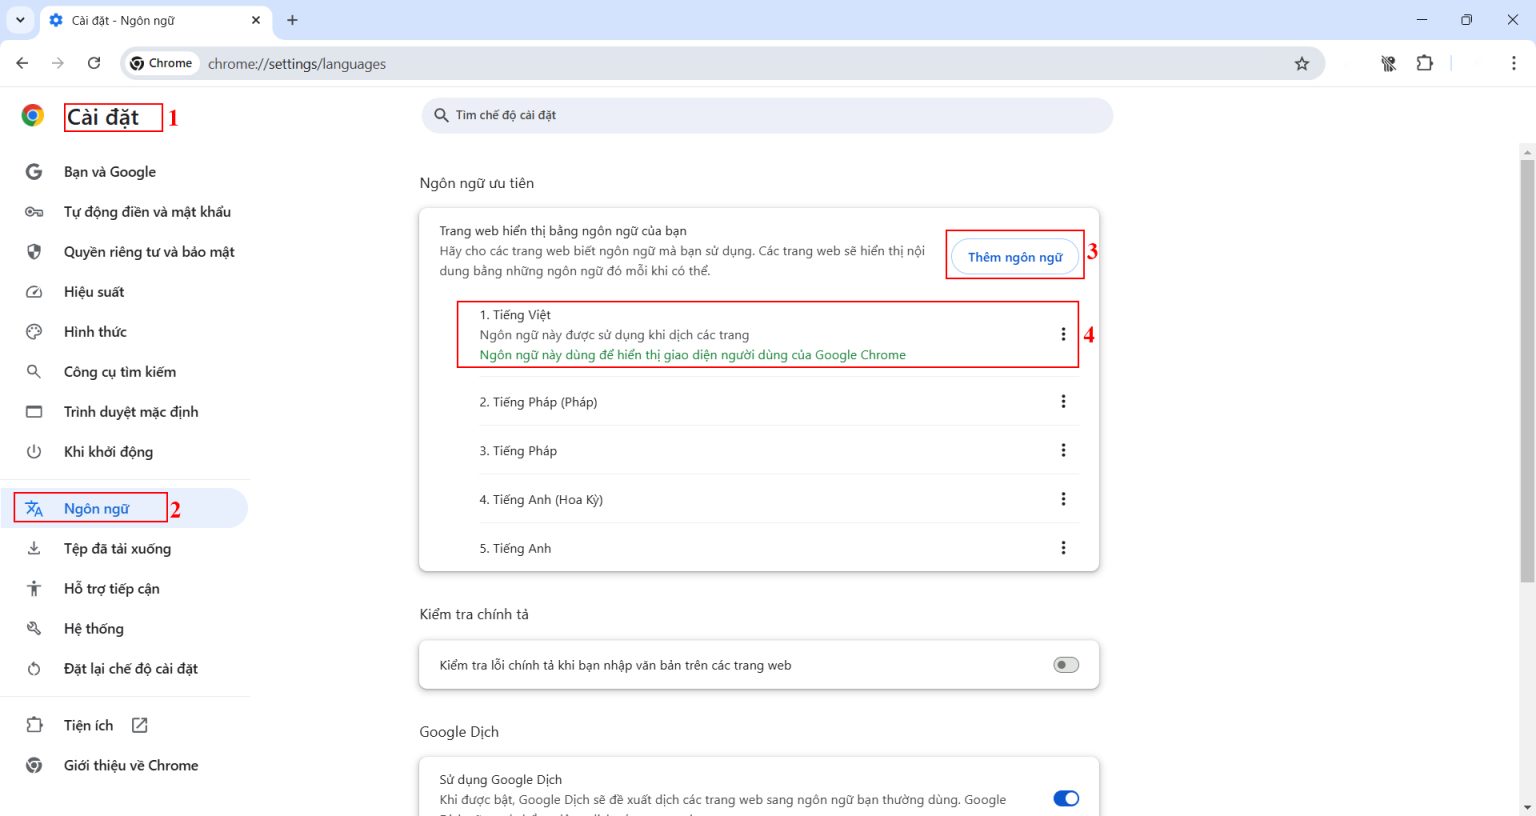1536x816 pixels.
Task: Click the download icon beside Tệp đã tải xuống
Action: point(33,548)
